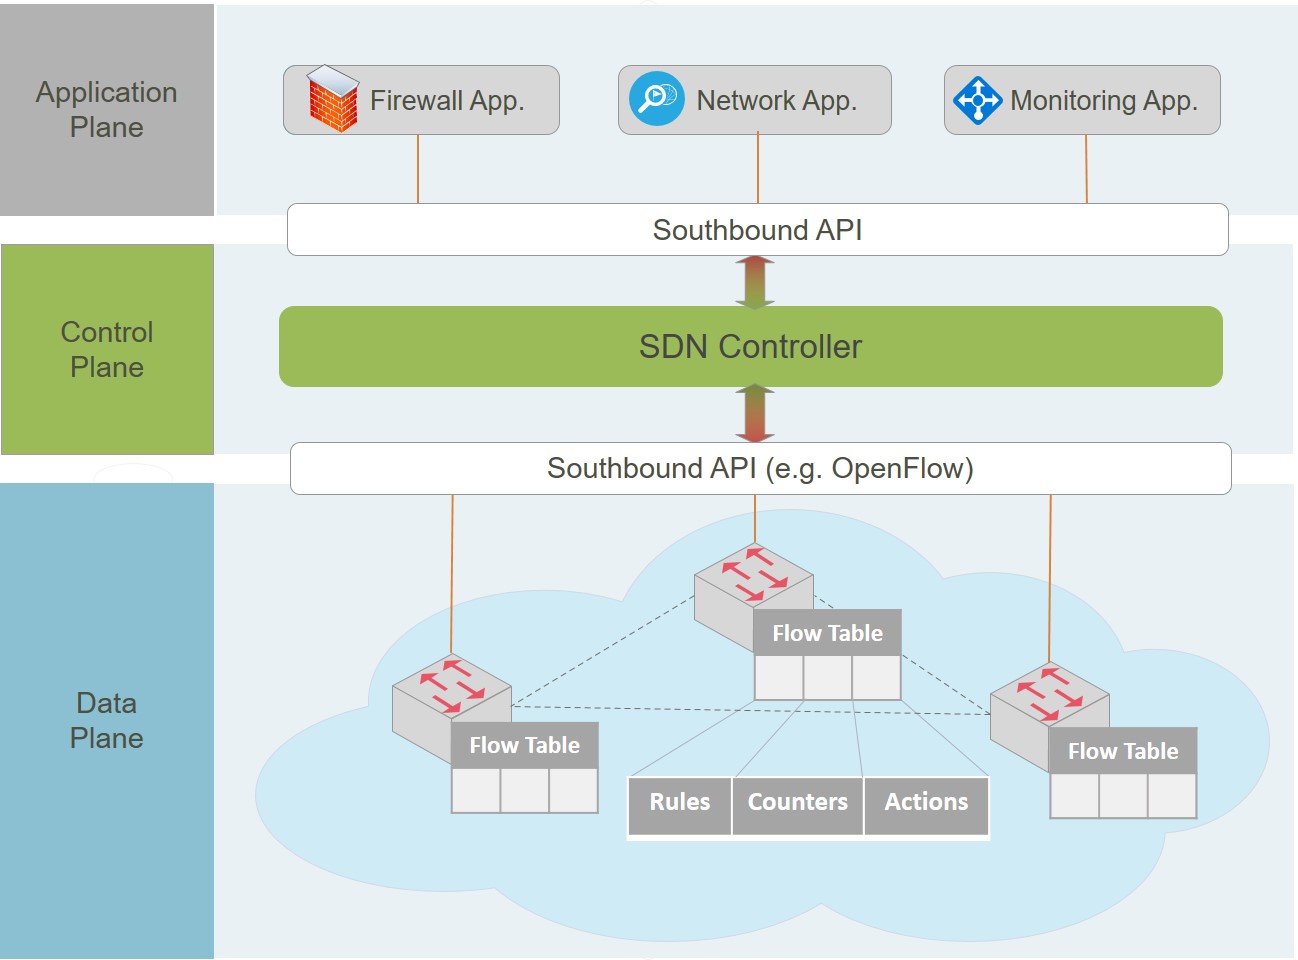Image resolution: width=1298 pixels, height=960 pixels.
Task: Click the double arrow above SDN Controller
Action: point(755,282)
